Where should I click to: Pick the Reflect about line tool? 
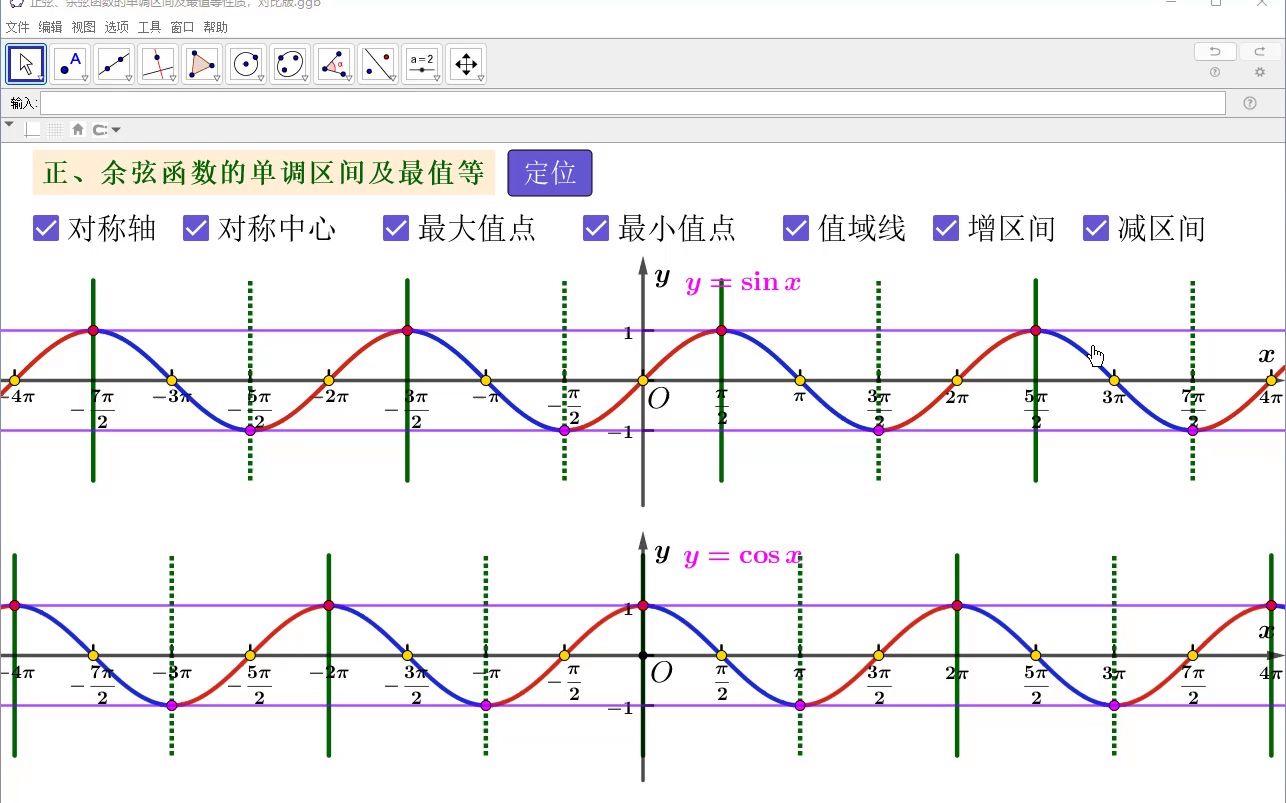[x=378, y=64]
